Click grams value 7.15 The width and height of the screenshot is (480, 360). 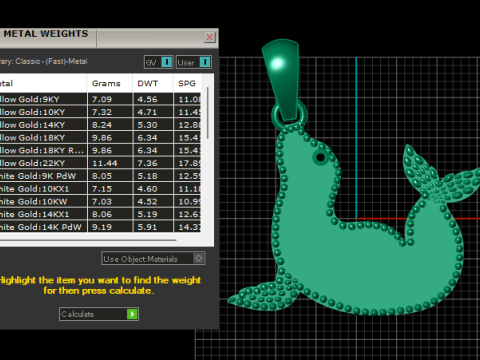tap(102, 189)
